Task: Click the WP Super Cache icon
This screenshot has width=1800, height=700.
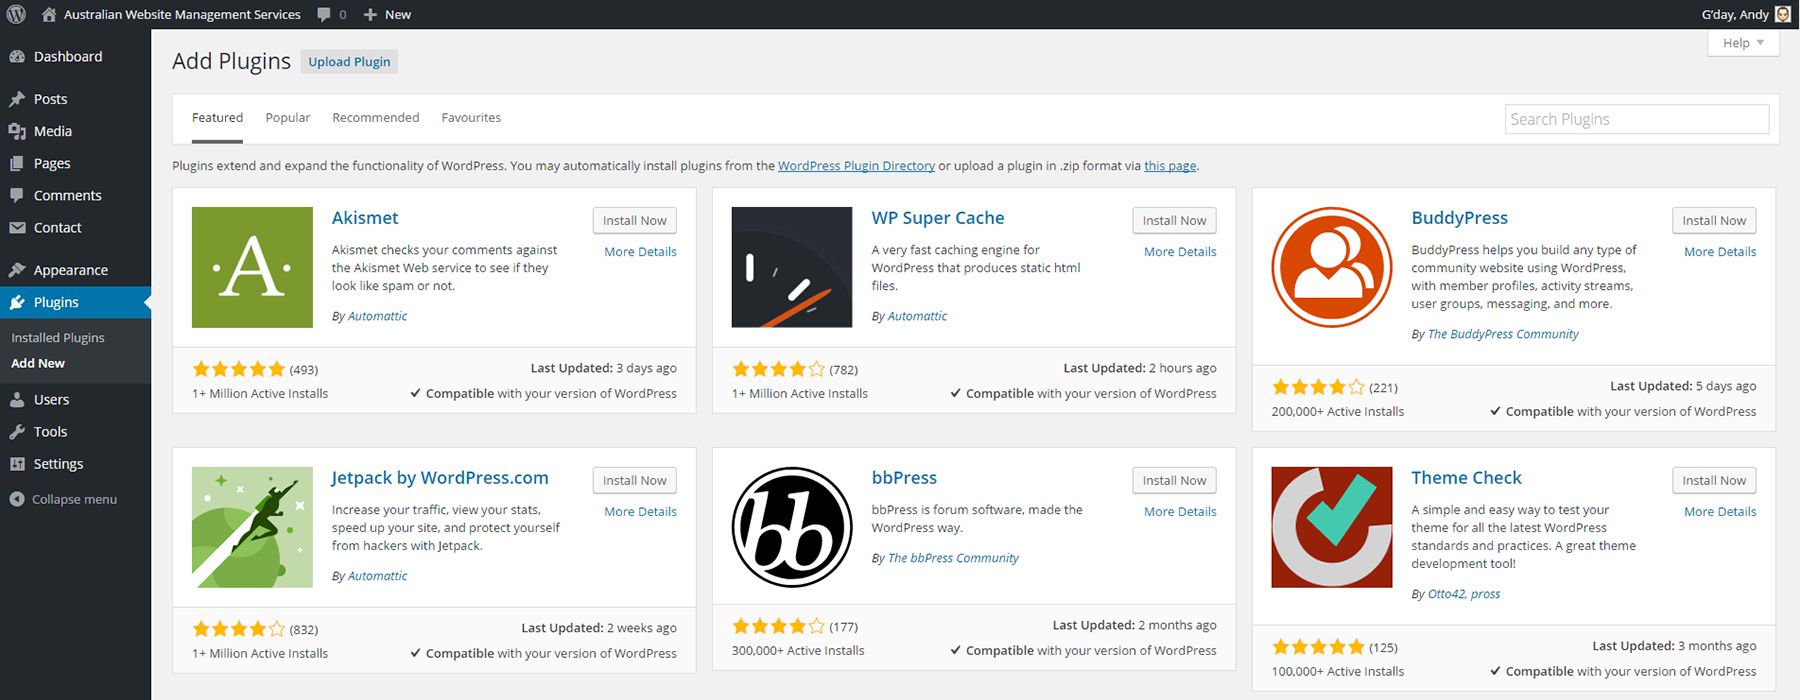Action: coord(791,267)
